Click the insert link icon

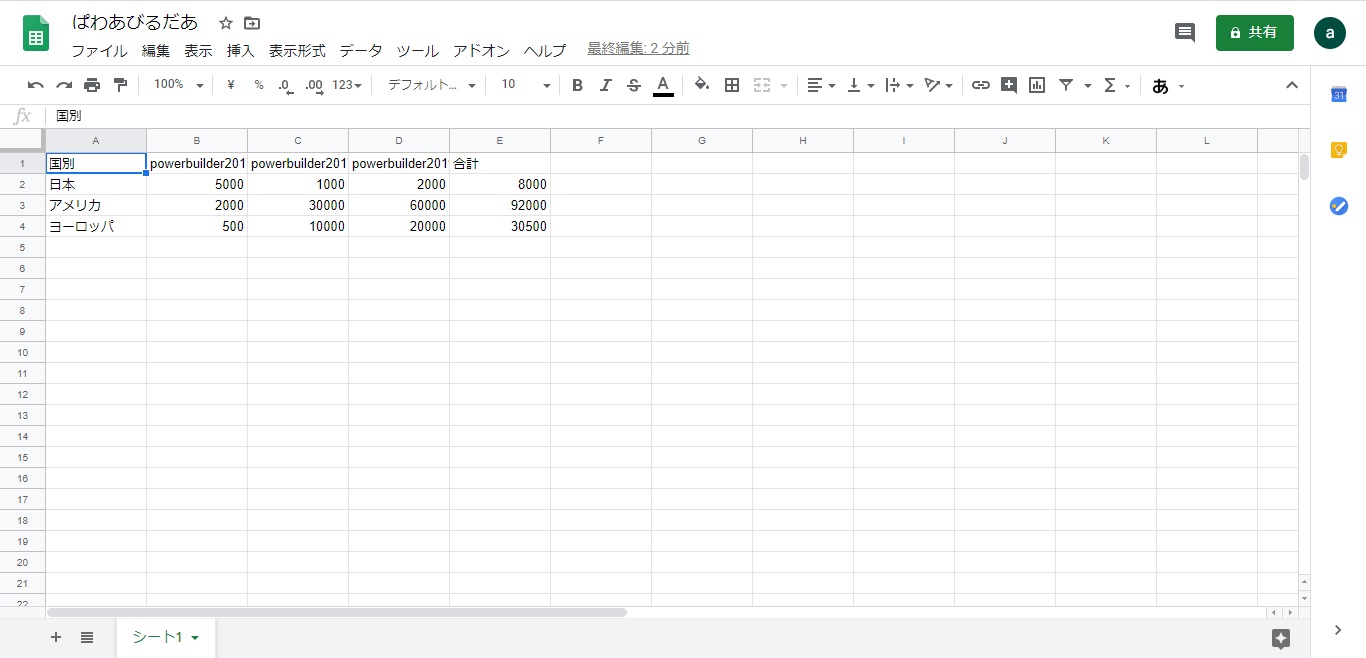click(x=981, y=85)
